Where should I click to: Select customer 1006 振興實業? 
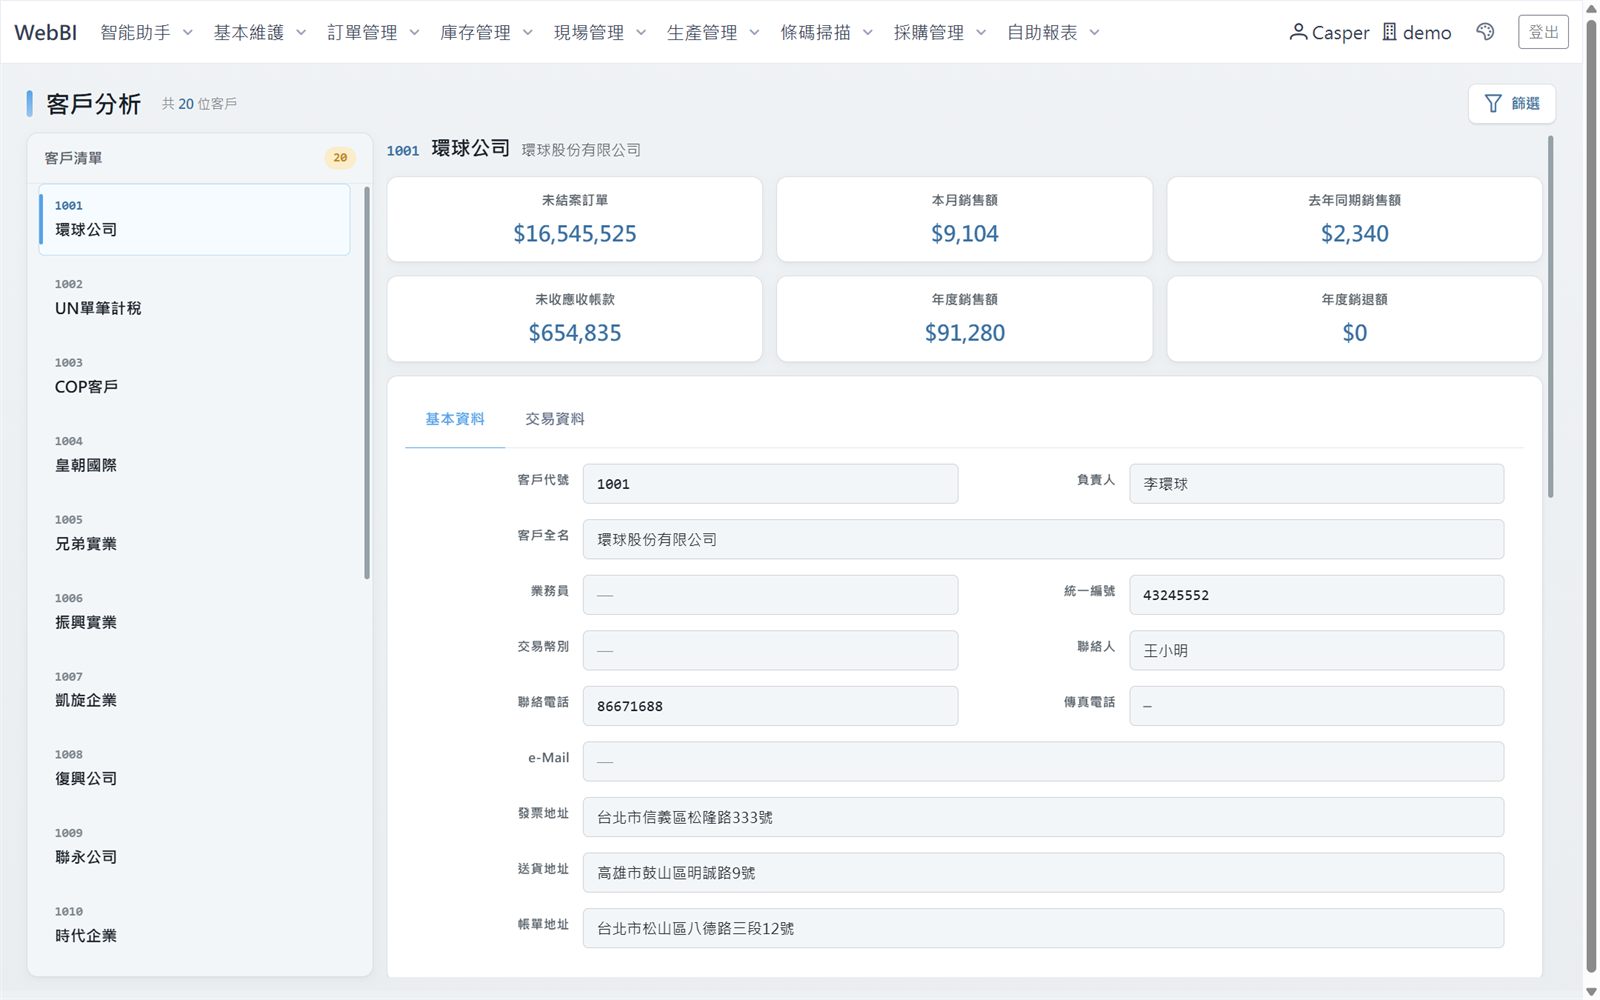click(x=195, y=611)
